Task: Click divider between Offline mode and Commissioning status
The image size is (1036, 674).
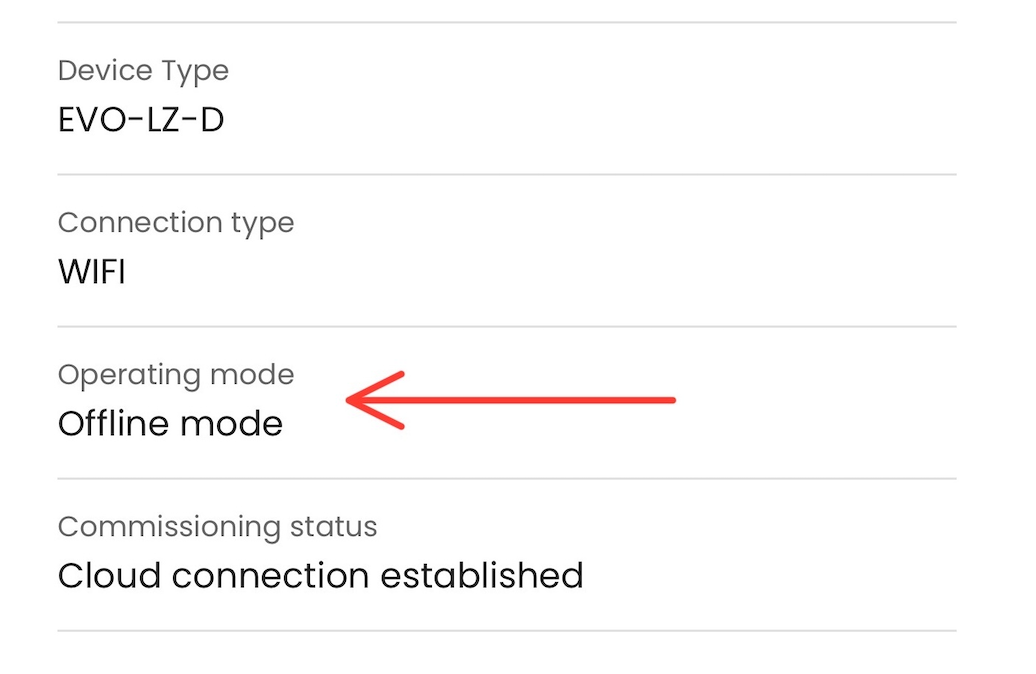Action: 506,479
